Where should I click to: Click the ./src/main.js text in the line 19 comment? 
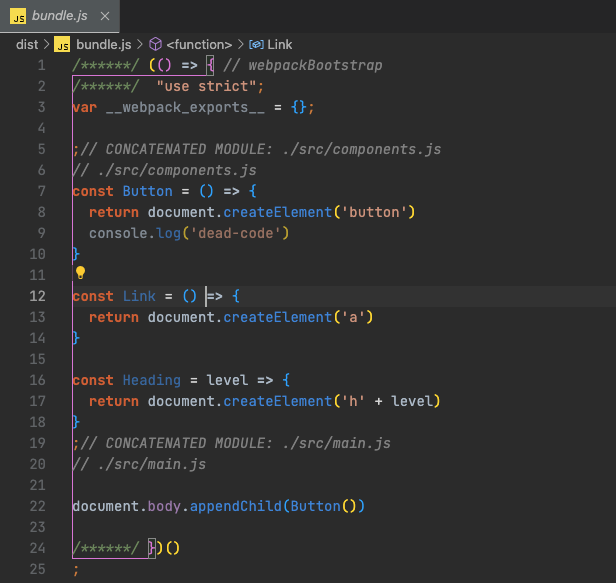[337, 443]
